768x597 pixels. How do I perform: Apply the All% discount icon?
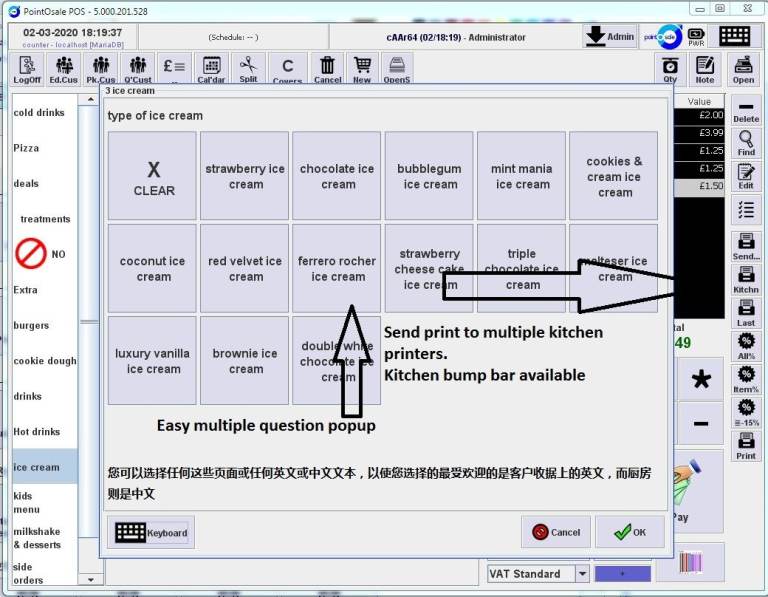746,347
